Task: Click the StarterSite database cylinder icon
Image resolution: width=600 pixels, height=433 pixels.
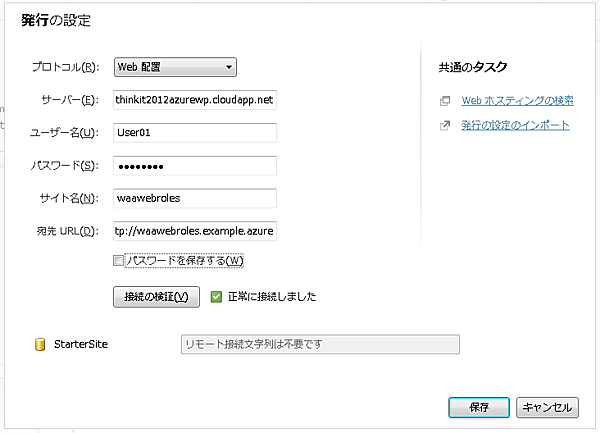Action: click(41, 345)
